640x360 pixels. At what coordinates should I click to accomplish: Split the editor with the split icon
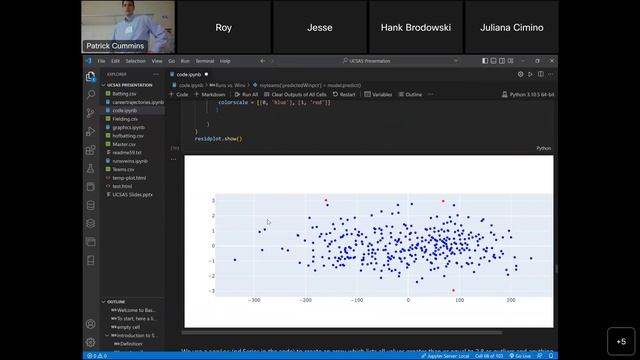(540, 74)
